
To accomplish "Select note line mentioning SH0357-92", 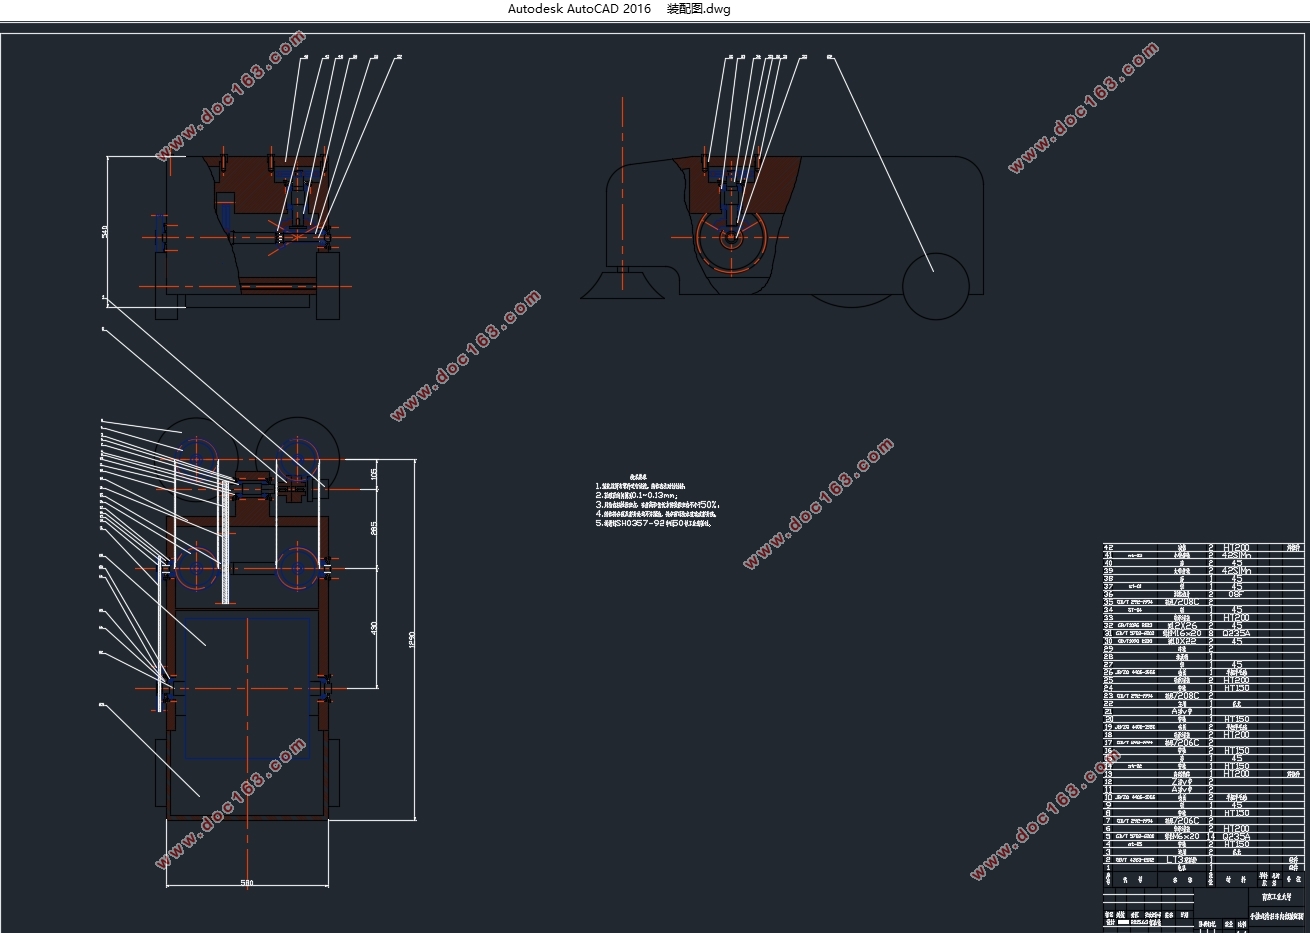I will pyautogui.click(x=653, y=523).
